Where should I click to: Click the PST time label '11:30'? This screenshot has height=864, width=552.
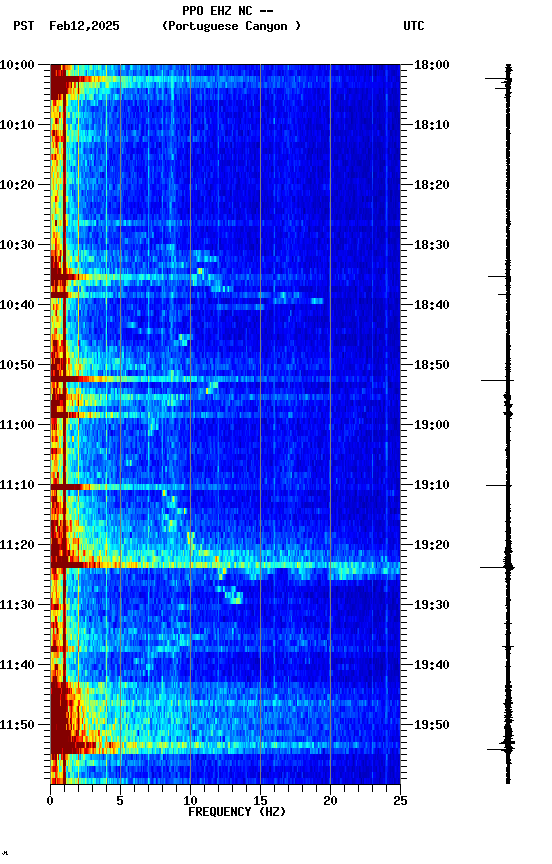click(17, 605)
